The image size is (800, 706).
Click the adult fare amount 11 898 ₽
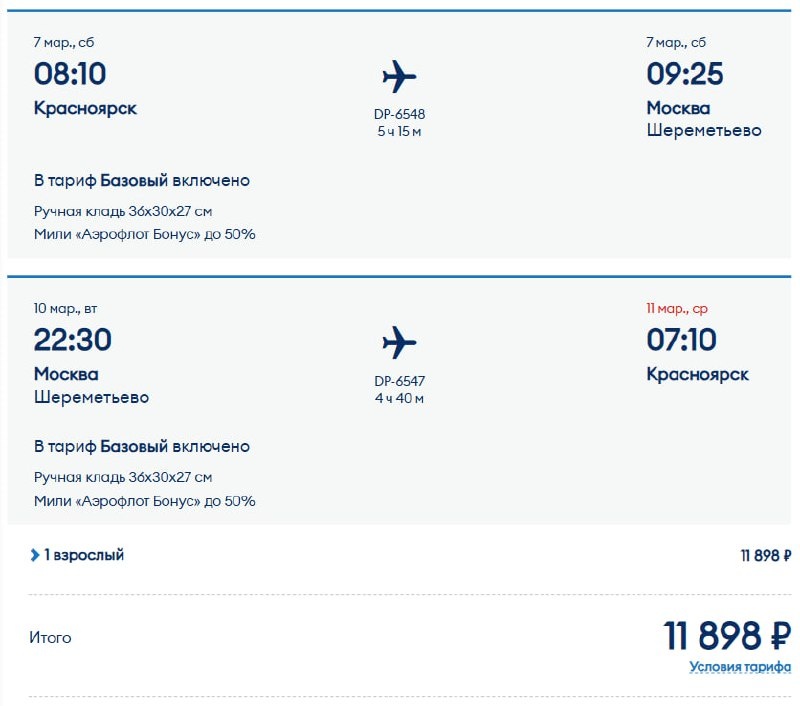[x=766, y=556]
